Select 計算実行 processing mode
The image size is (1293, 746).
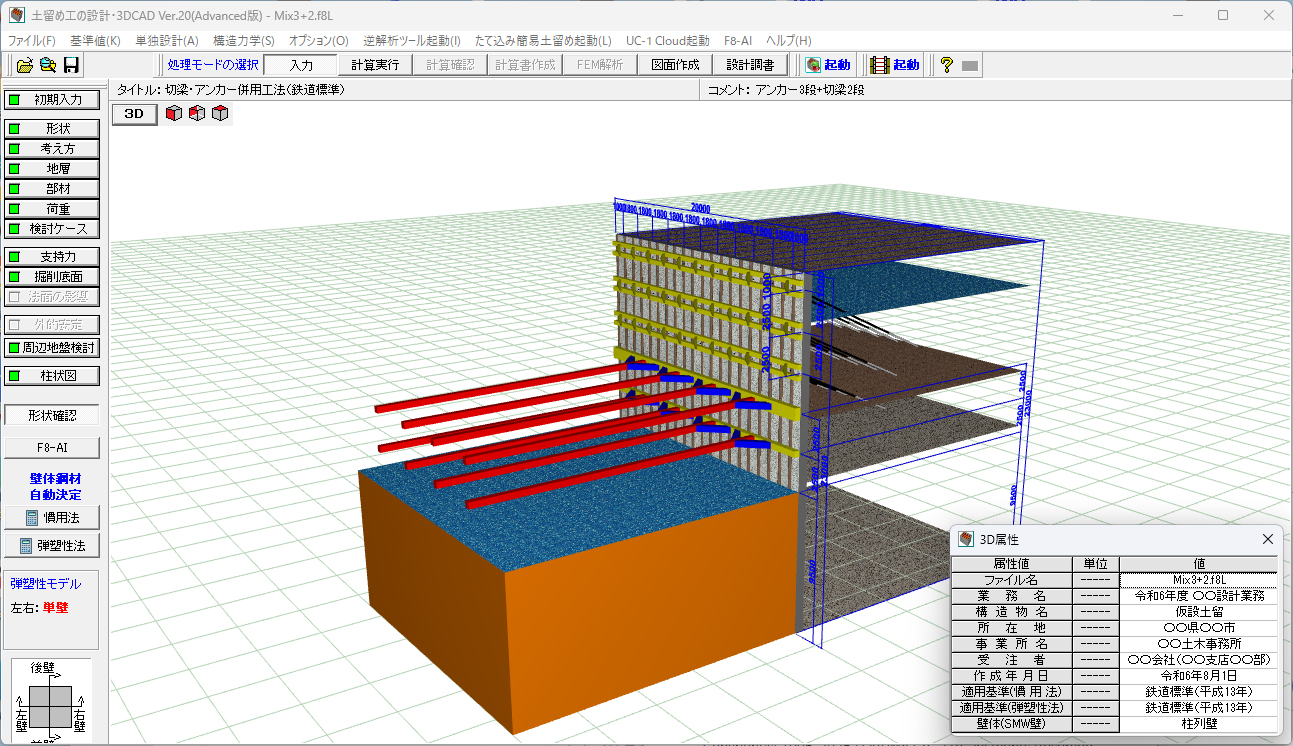coord(375,65)
